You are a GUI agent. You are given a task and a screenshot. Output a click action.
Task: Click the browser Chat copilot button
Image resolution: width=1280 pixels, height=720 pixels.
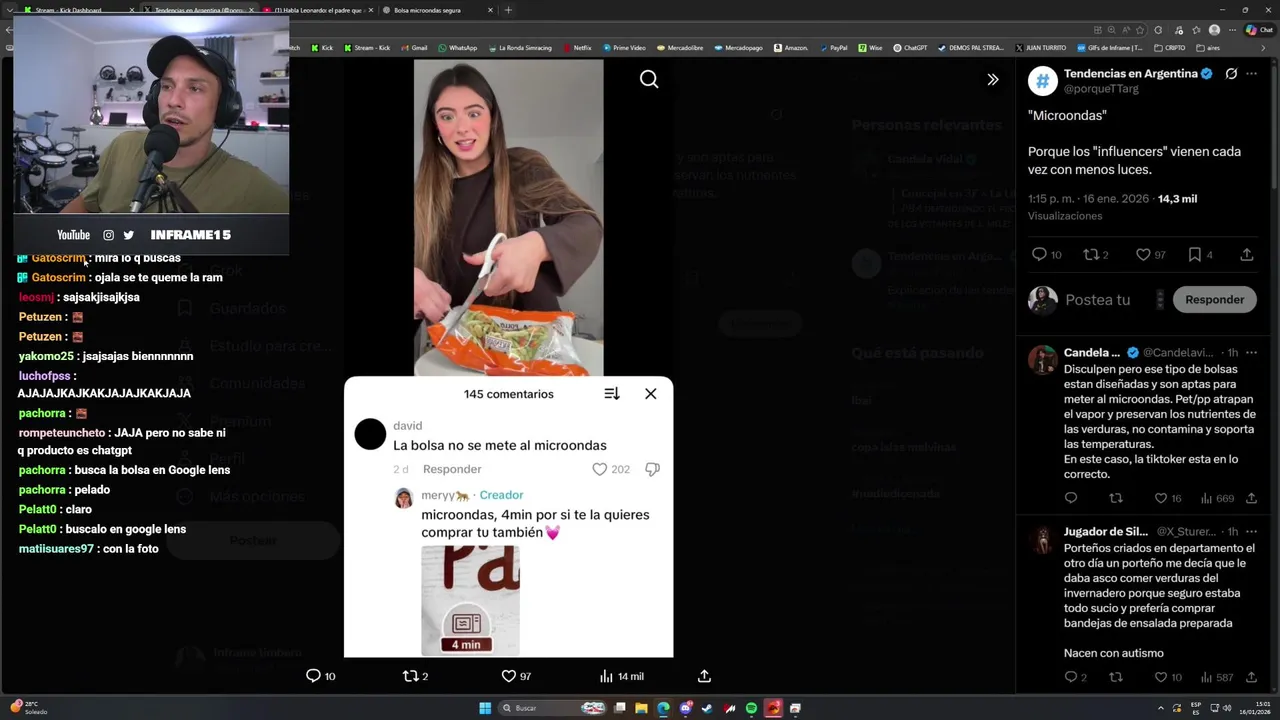pyautogui.click(x=1259, y=29)
